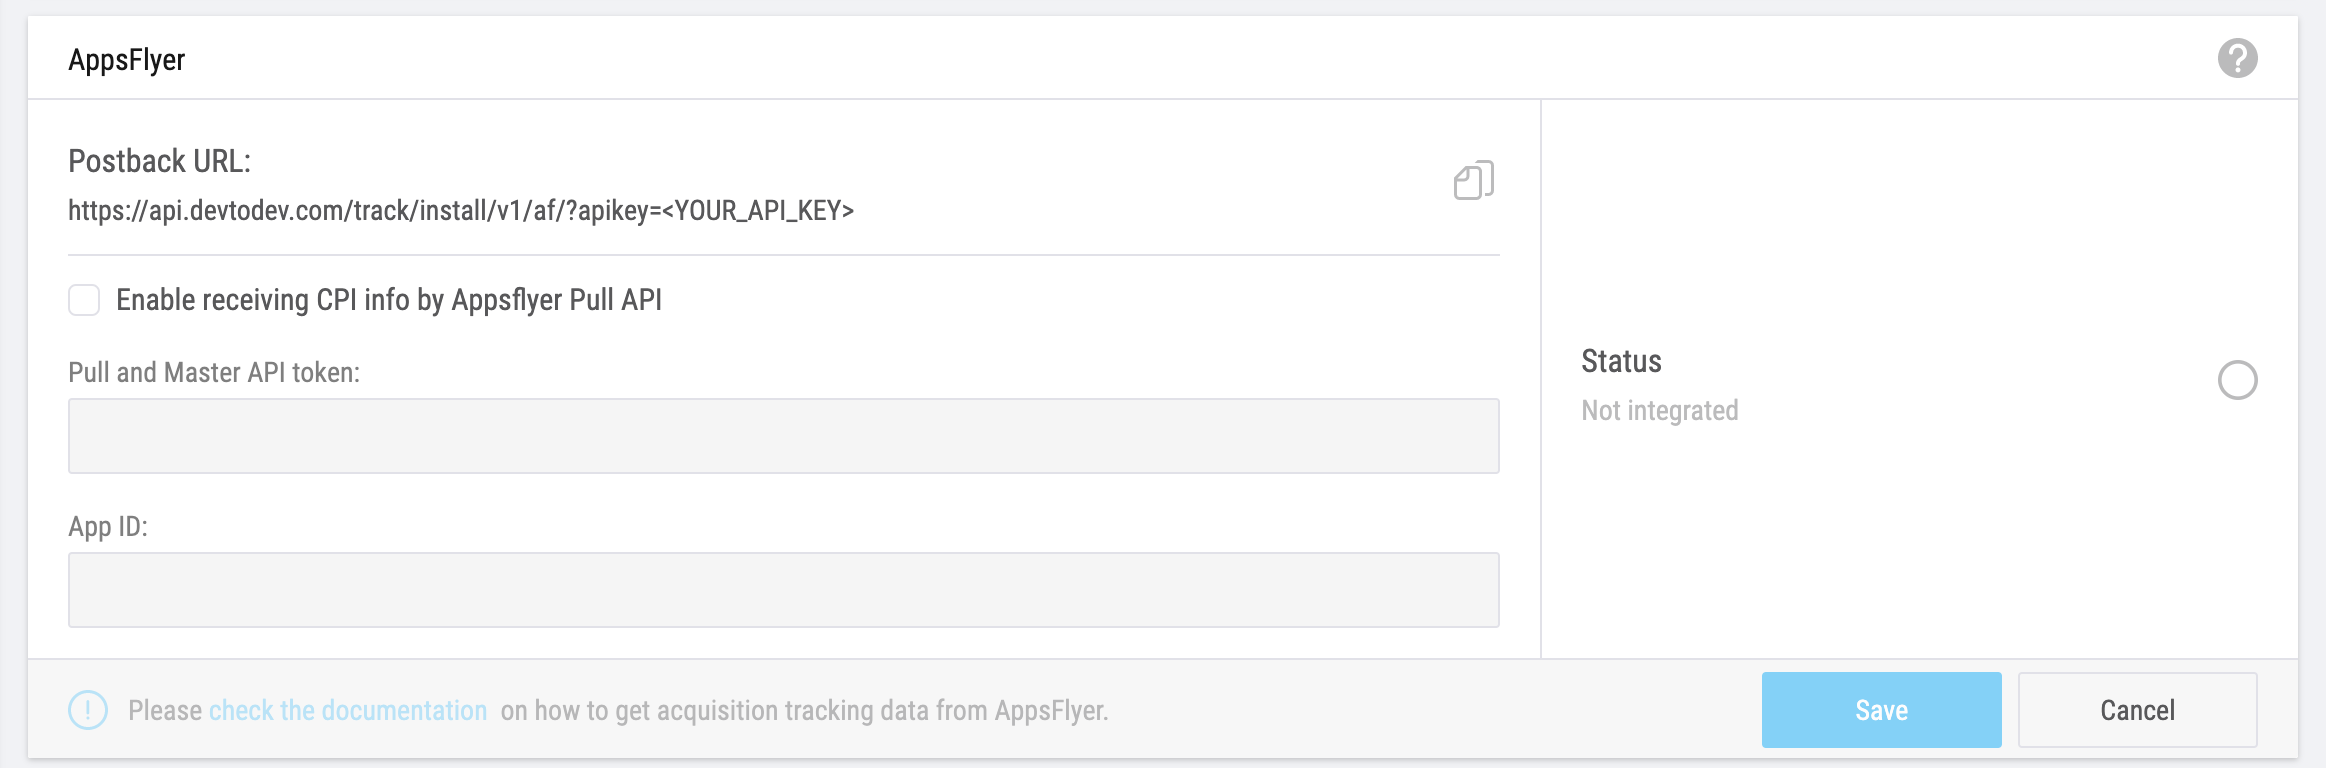Click the Status heading
The width and height of the screenshot is (2326, 768).
1621,361
